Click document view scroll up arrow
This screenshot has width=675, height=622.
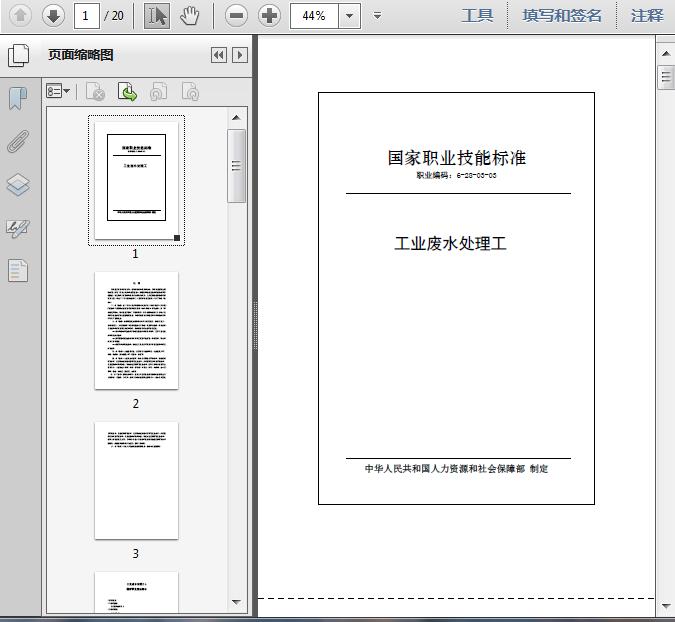tap(666, 53)
